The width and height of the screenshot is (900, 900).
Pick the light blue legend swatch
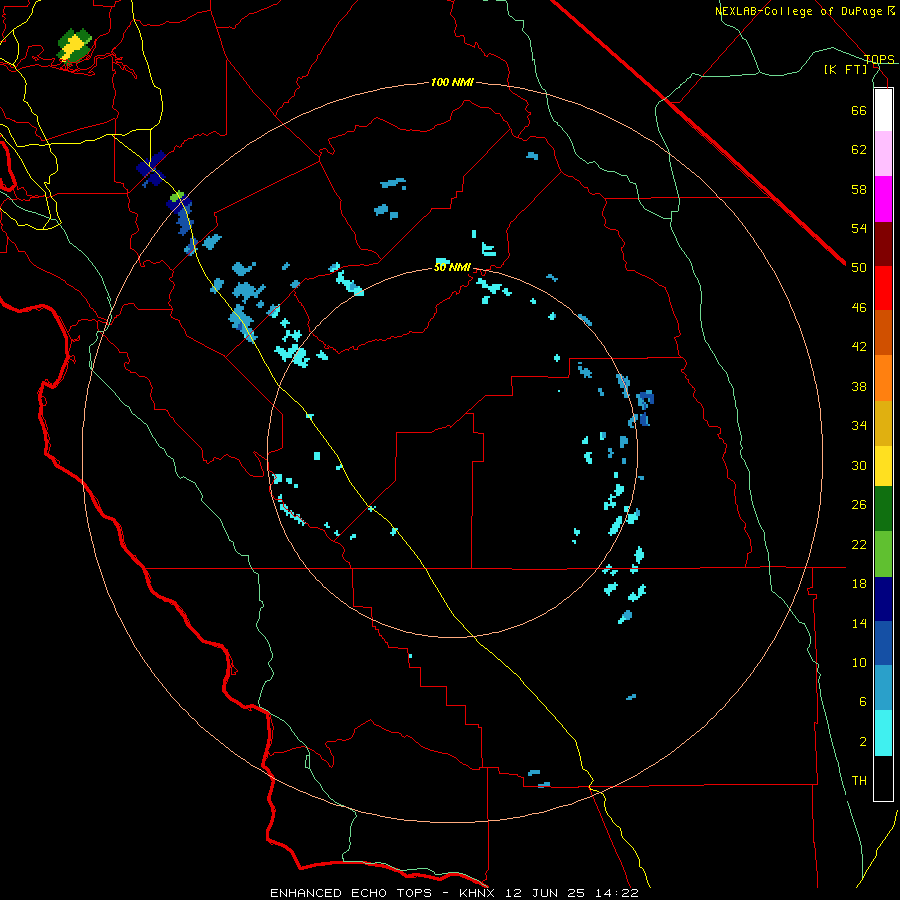[883, 688]
